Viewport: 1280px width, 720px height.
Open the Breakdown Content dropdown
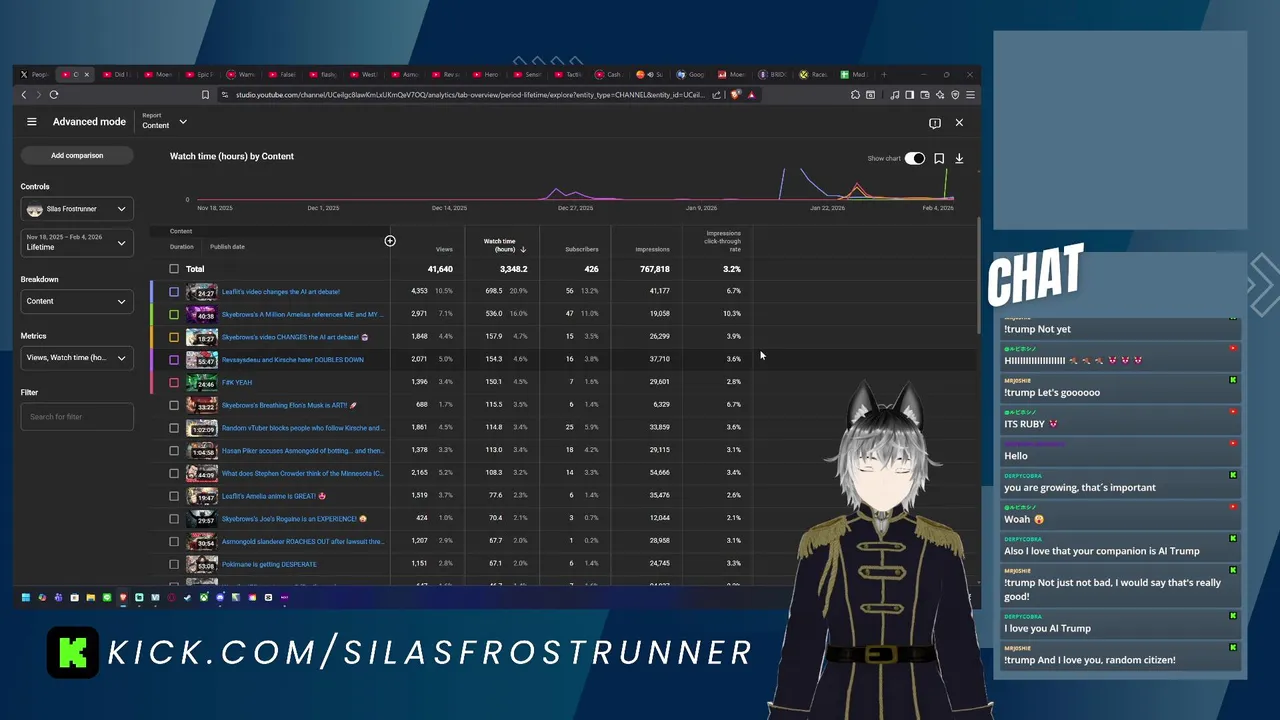(x=77, y=301)
